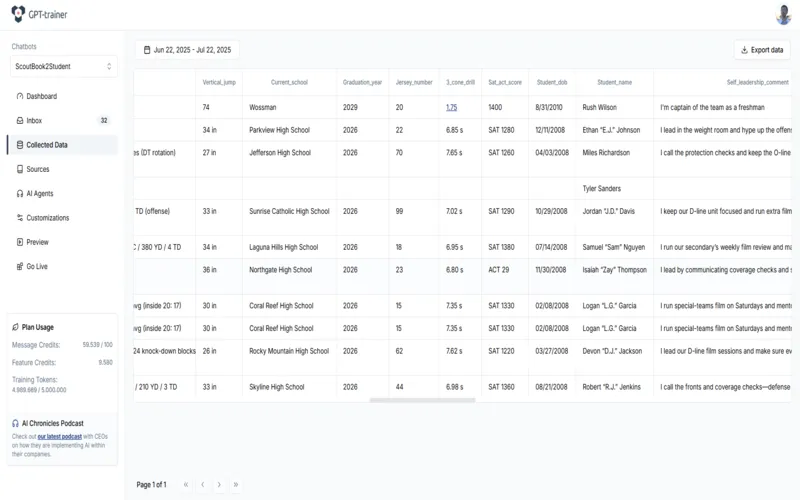The height and width of the screenshot is (500, 800).
Task: Open the ScoutBook2Student chatbot dropdown
Action: (x=64, y=66)
